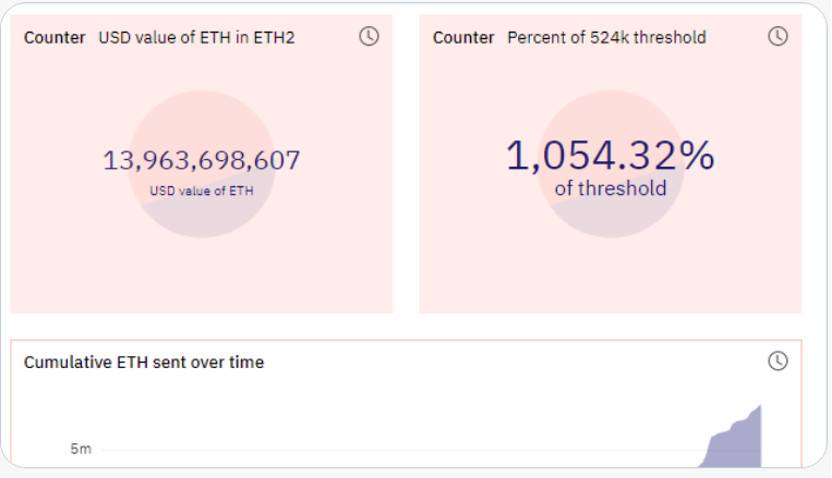Click the clock icon on Percent of 524k threshold panel
832x478 pixels.
click(x=778, y=36)
